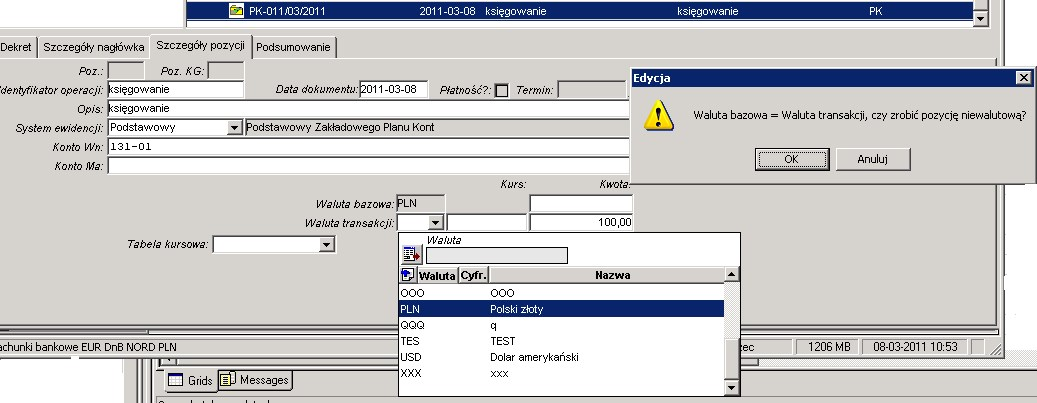This screenshot has height=403, width=1037.
Task: Click the Kwota field showing 100,00
Action: 581,222
